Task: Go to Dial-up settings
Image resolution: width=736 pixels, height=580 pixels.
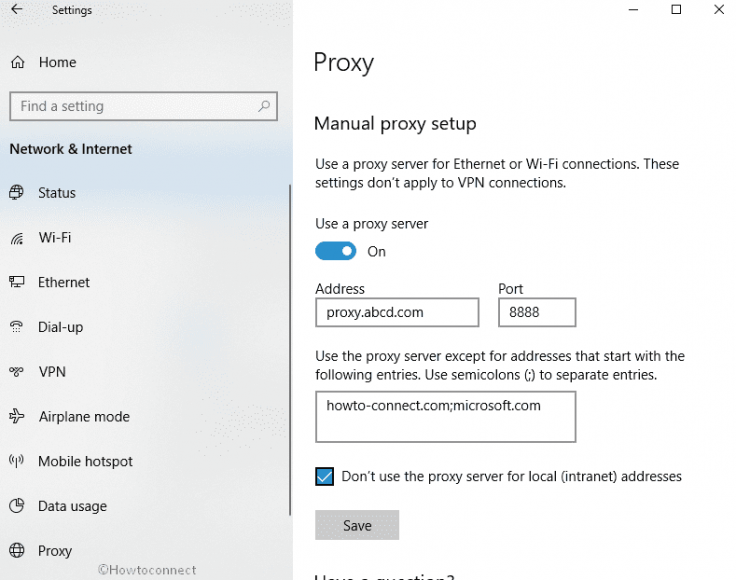Action: [x=61, y=327]
